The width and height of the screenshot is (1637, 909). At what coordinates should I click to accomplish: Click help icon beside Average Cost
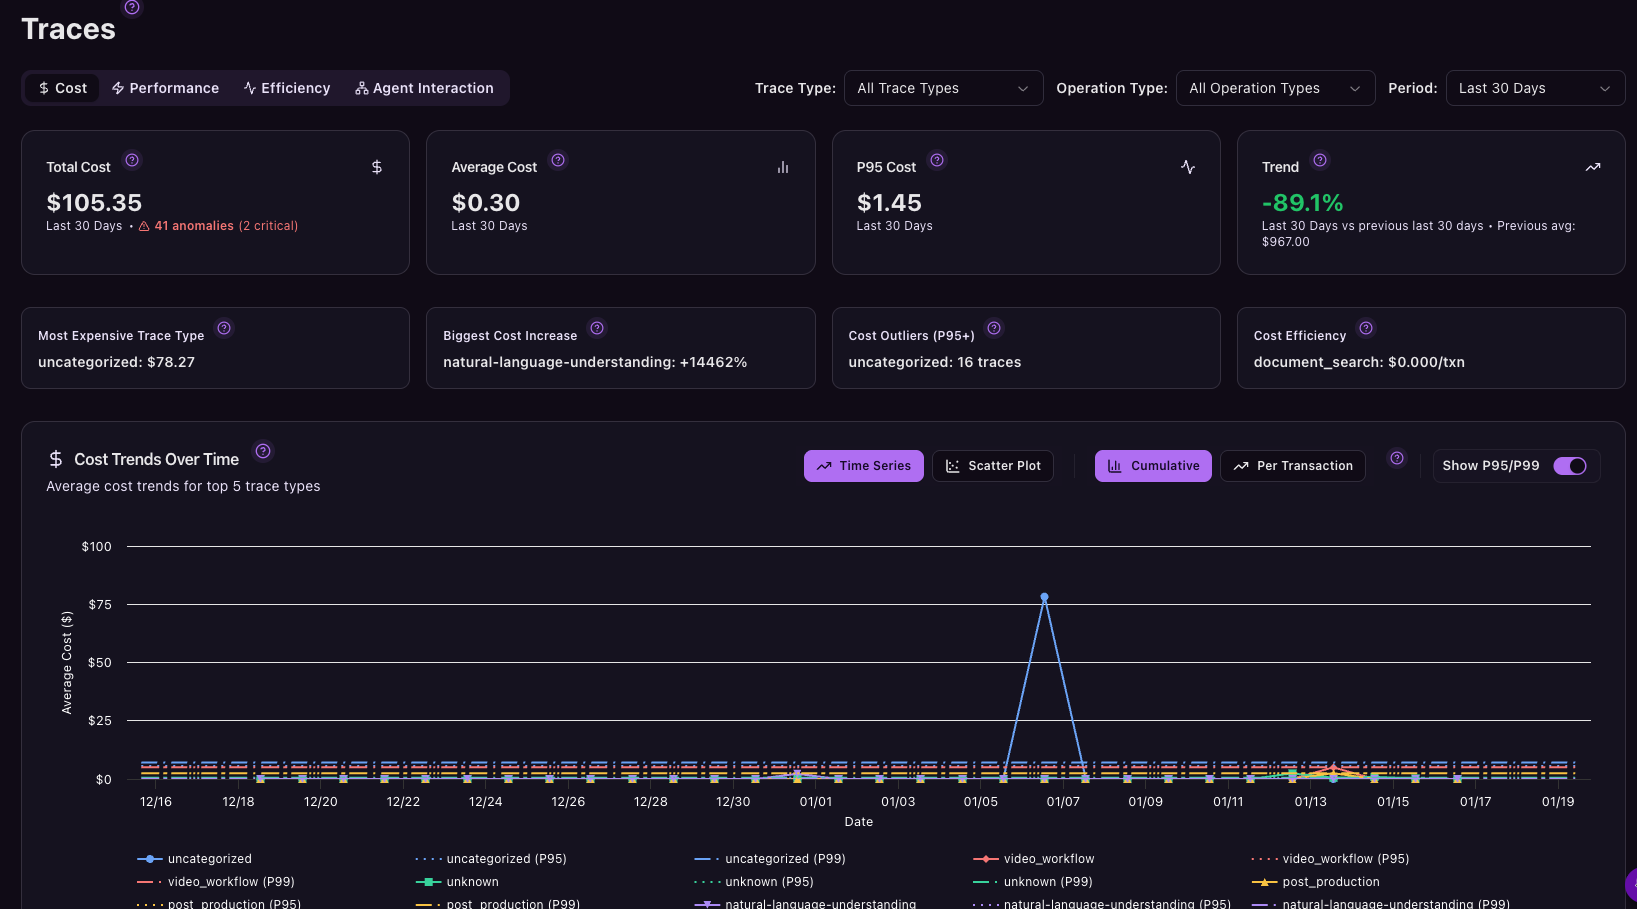(558, 160)
